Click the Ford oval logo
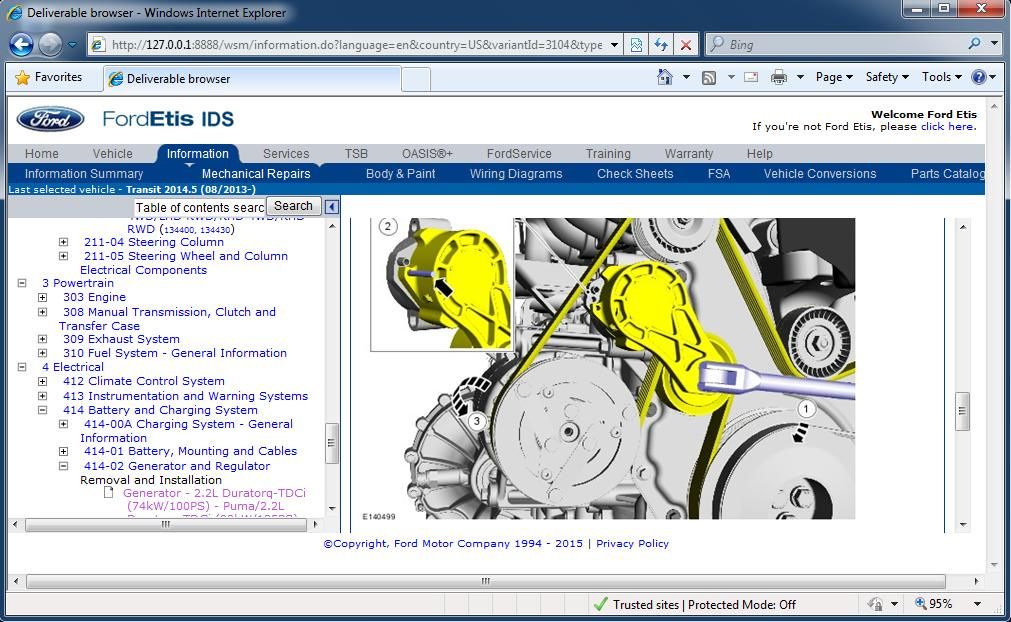 pyautogui.click(x=50, y=119)
